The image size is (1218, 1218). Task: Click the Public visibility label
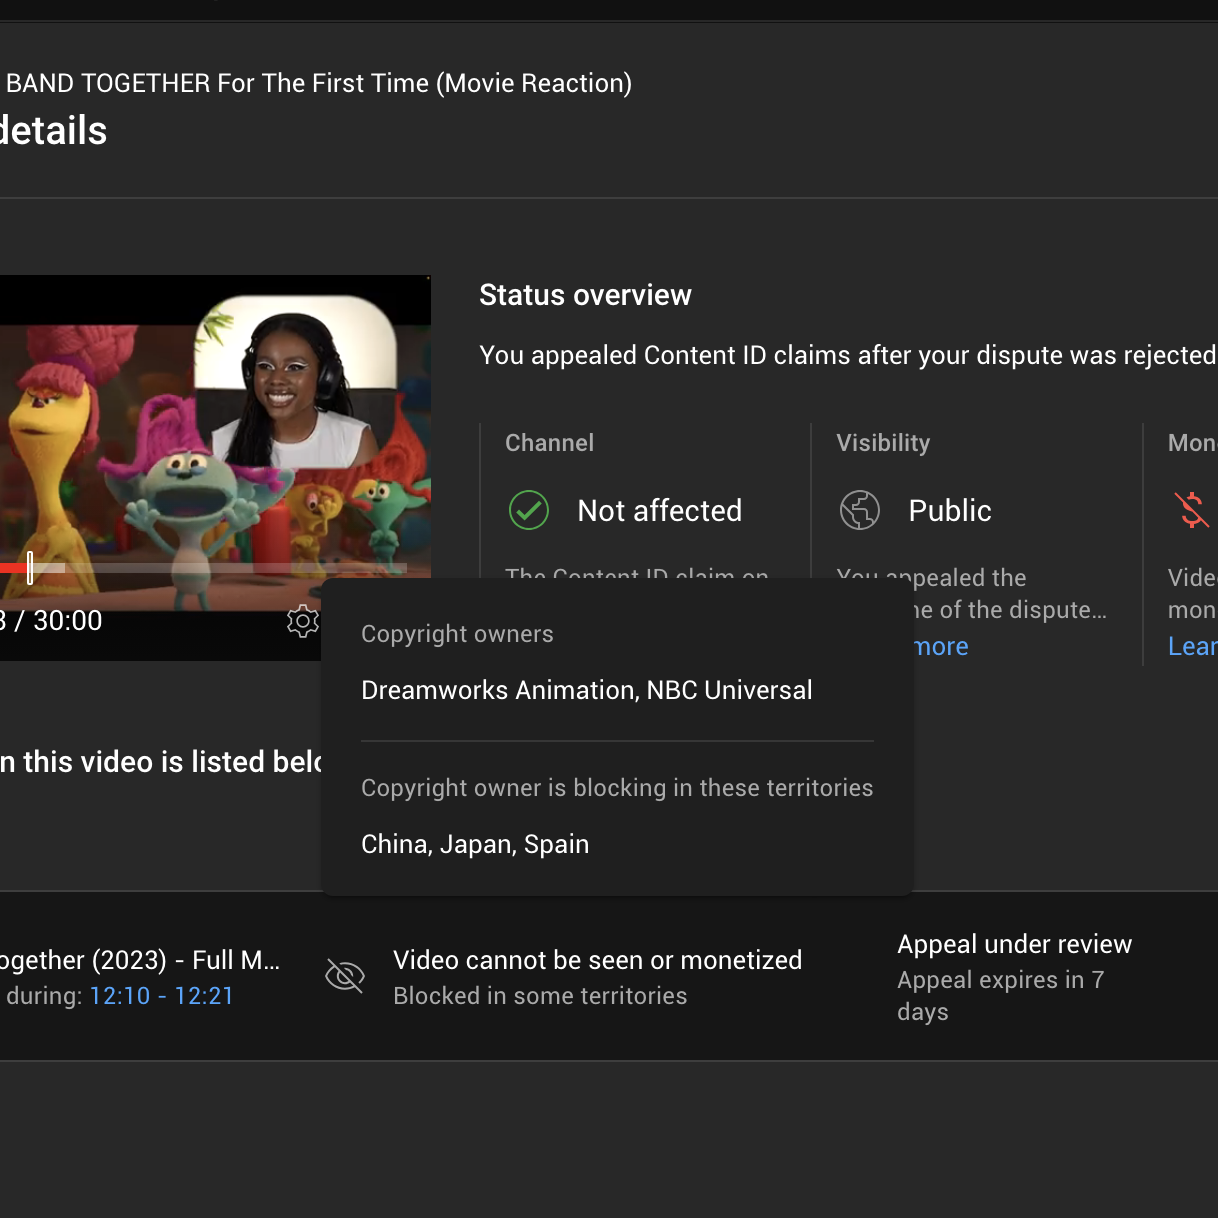coord(949,511)
